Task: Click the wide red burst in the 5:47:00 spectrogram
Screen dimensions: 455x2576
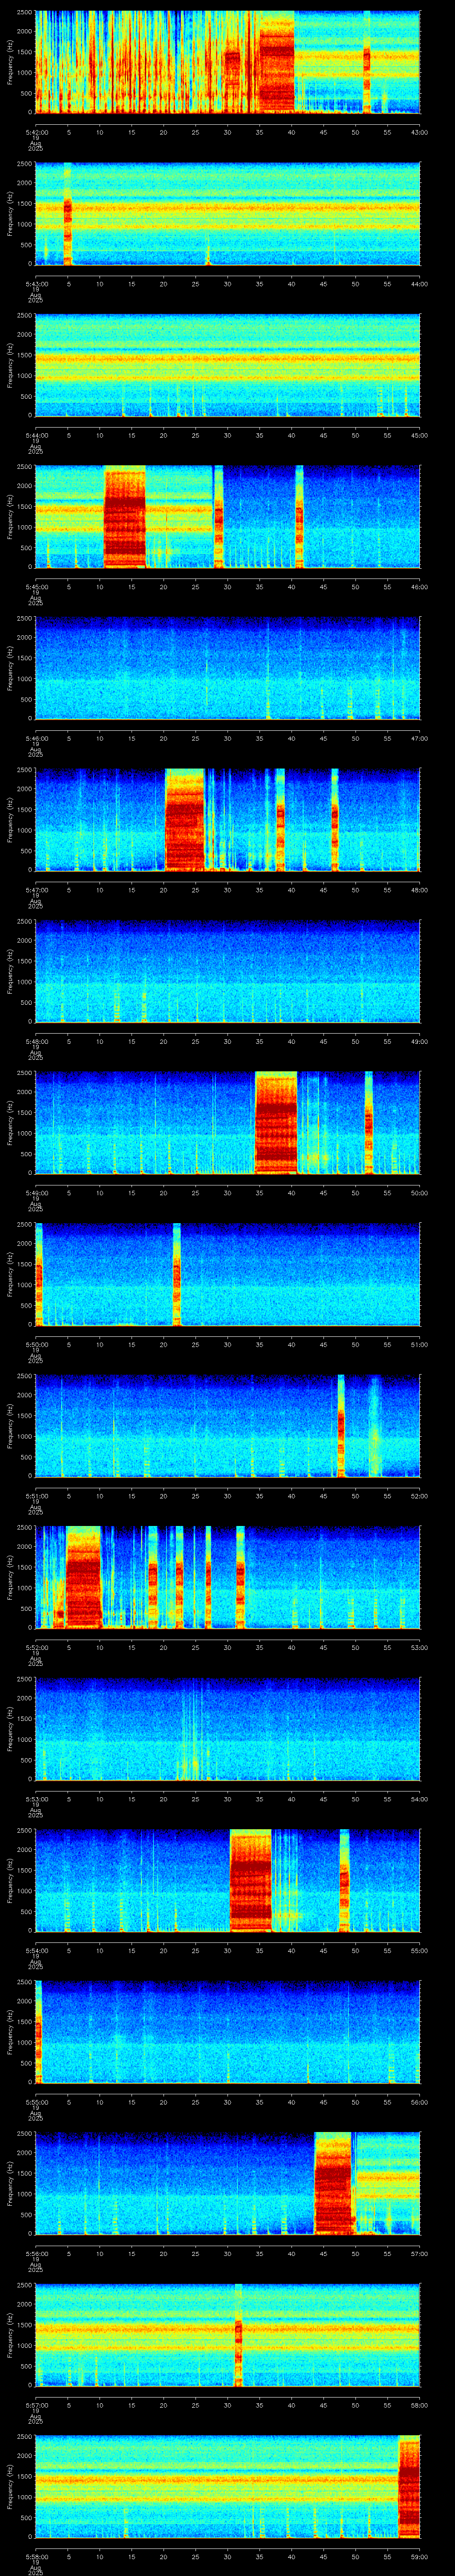Action: 185,820
